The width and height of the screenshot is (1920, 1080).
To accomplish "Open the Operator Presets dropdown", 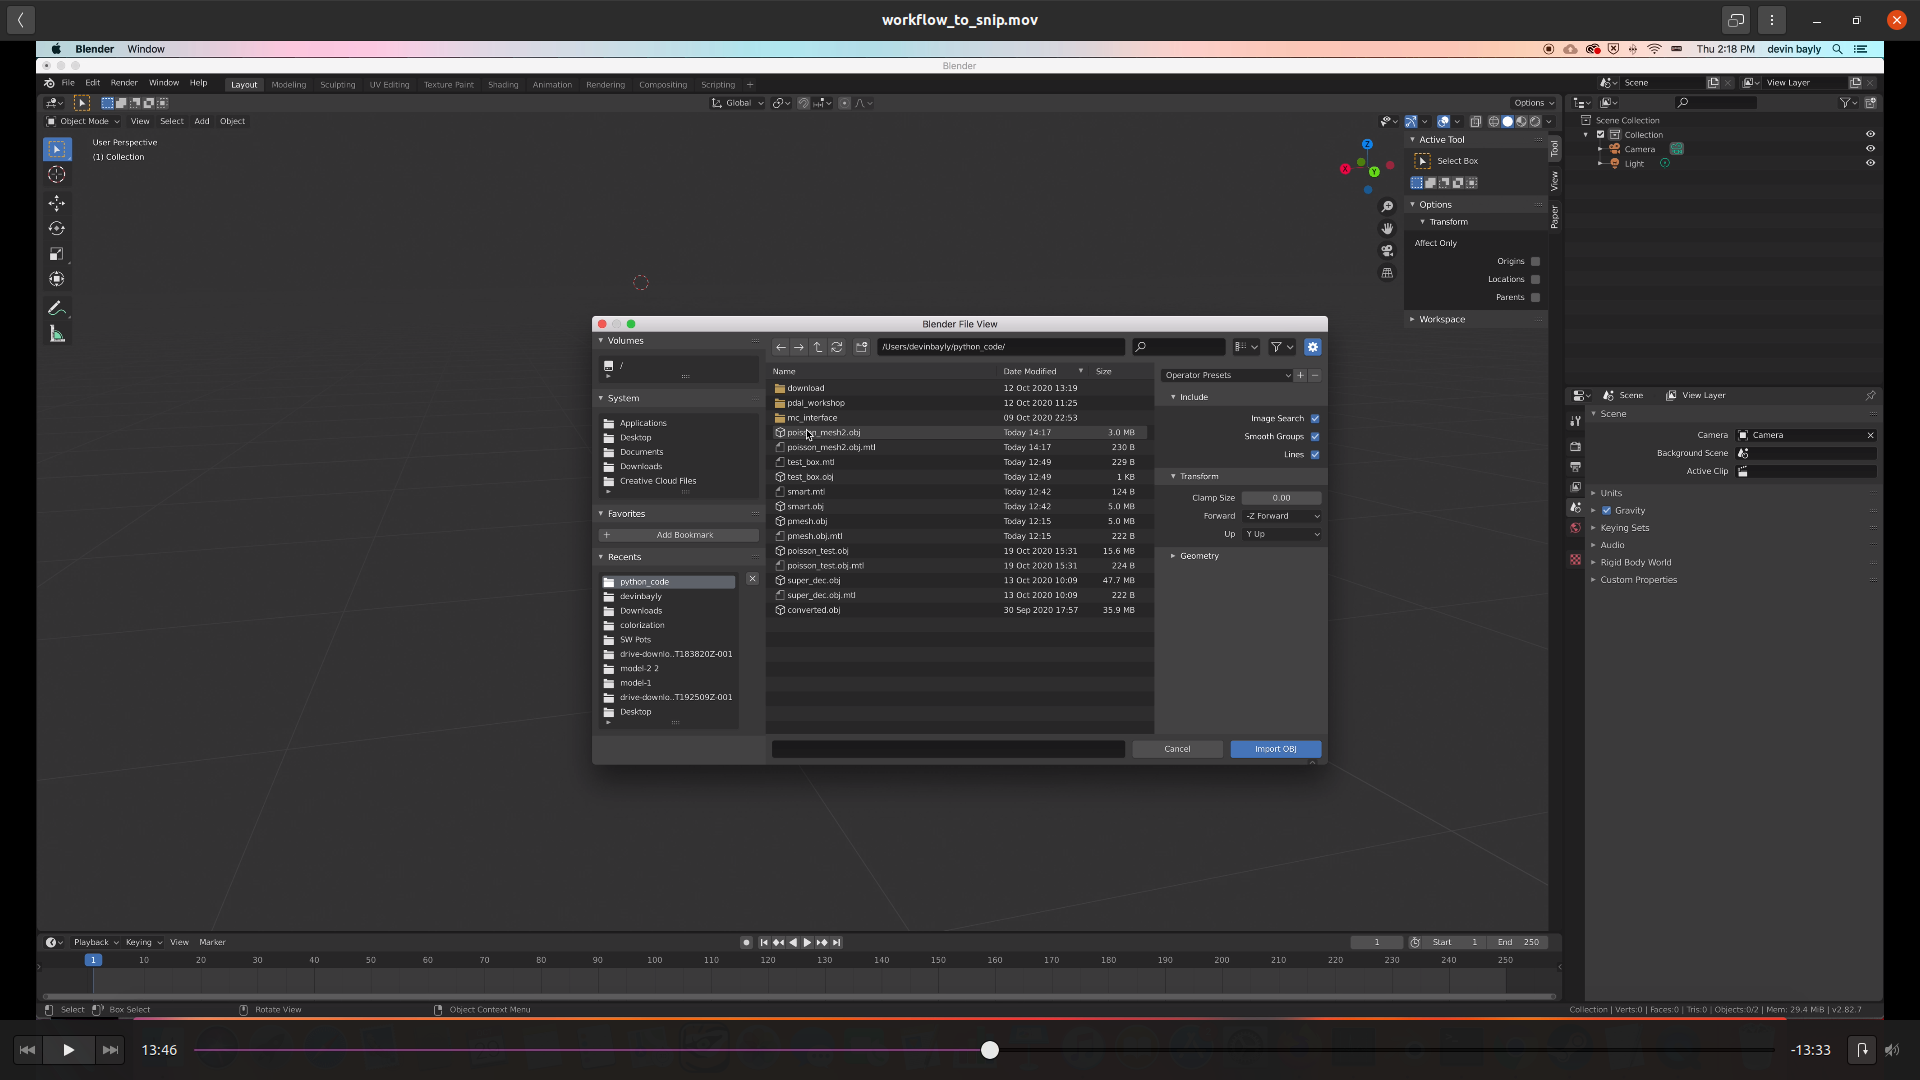I will 1227,376.
